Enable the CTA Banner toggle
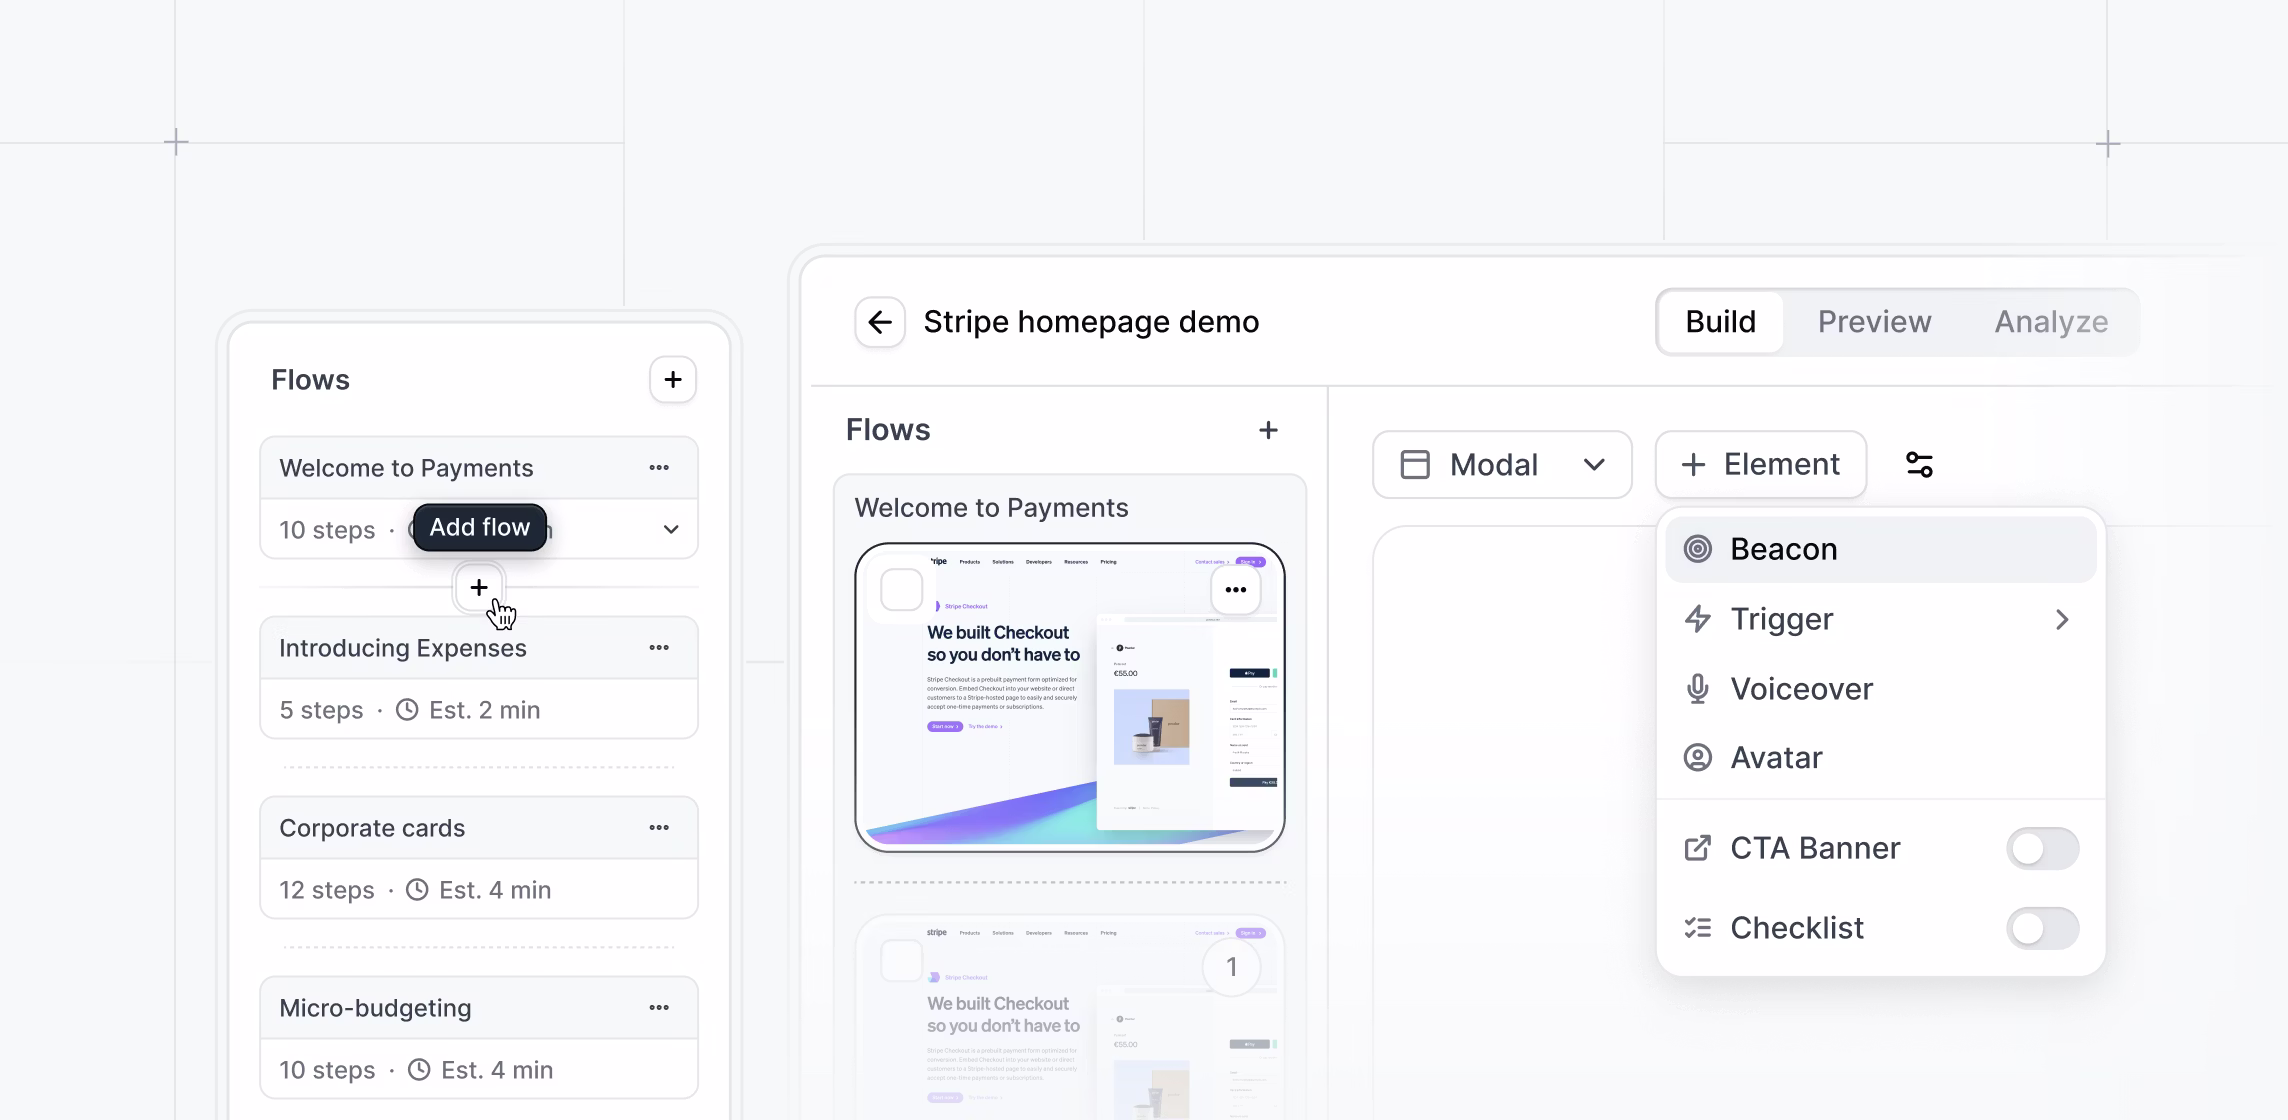 click(2042, 847)
